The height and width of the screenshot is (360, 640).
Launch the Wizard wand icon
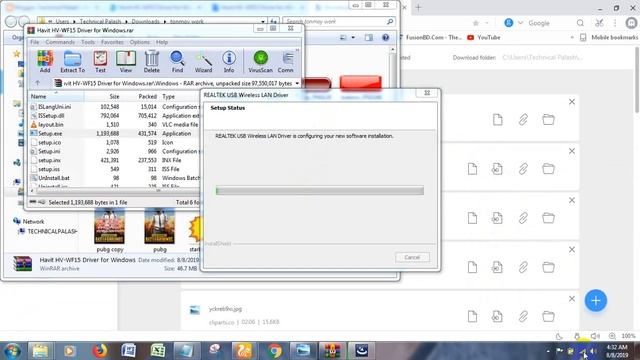[203, 62]
